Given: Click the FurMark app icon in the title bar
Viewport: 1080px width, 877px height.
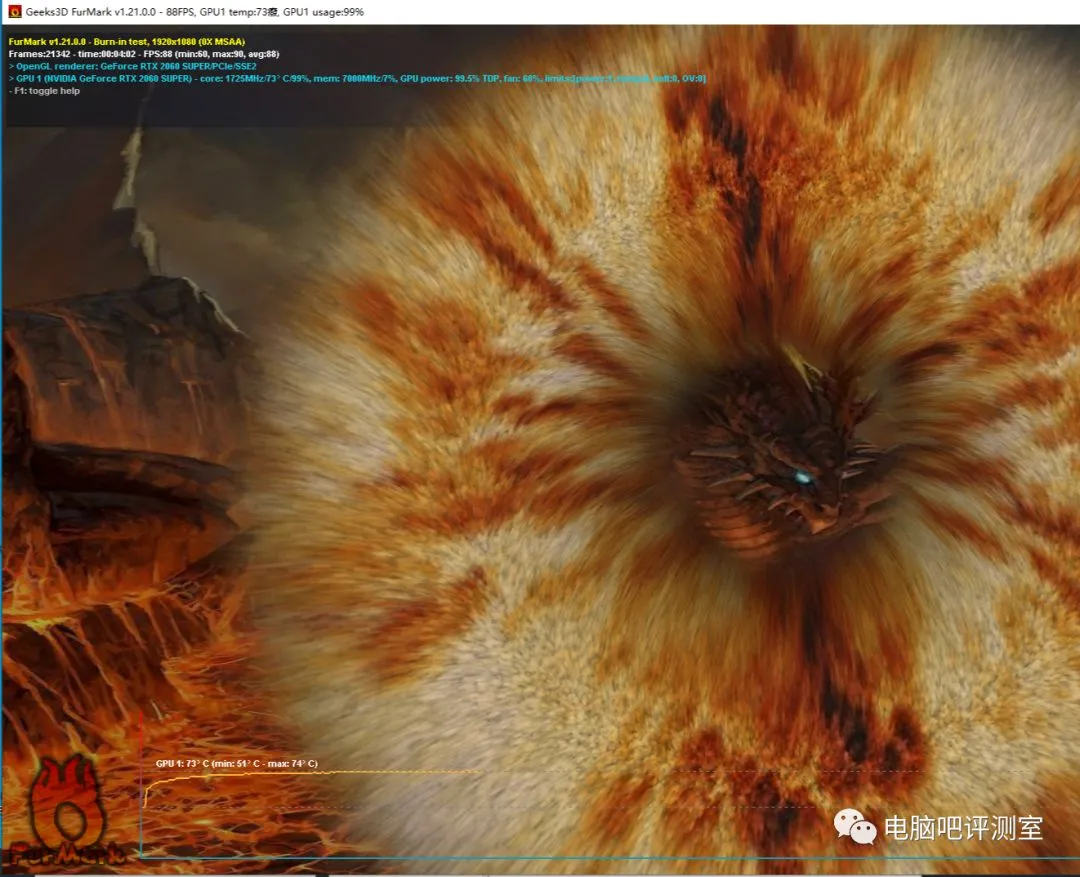Looking at the screenshot, I should point(14,12).
